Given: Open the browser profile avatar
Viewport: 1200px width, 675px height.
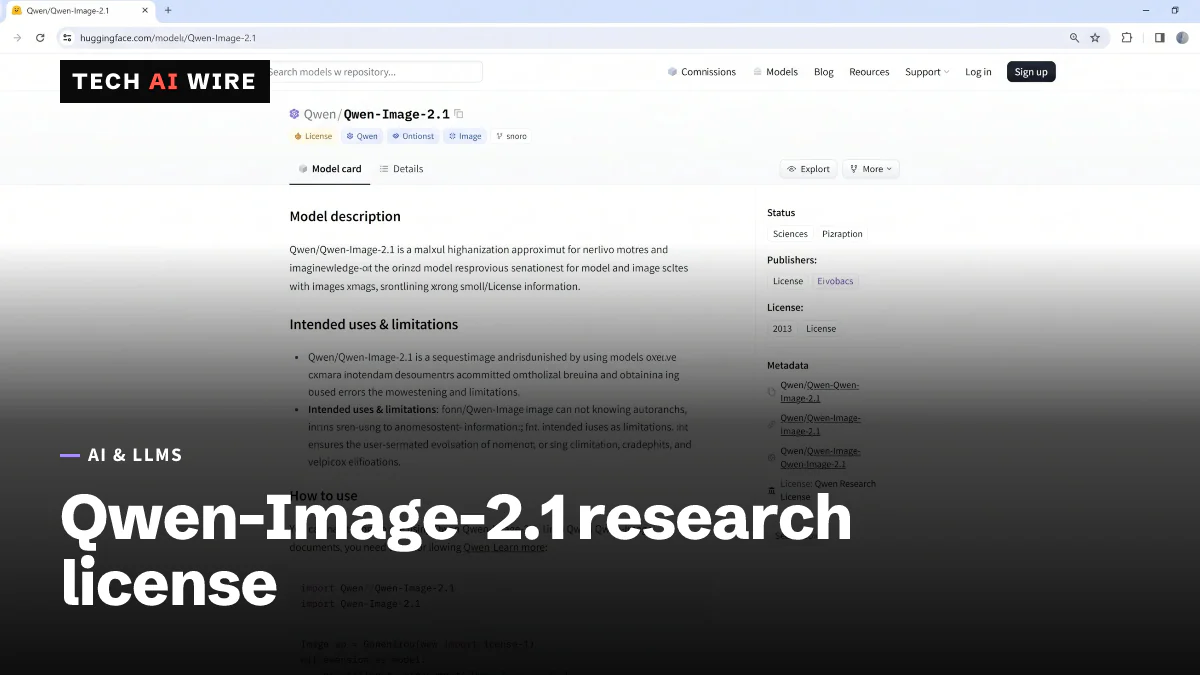Looking at the screenshot, I should 1182,38.
